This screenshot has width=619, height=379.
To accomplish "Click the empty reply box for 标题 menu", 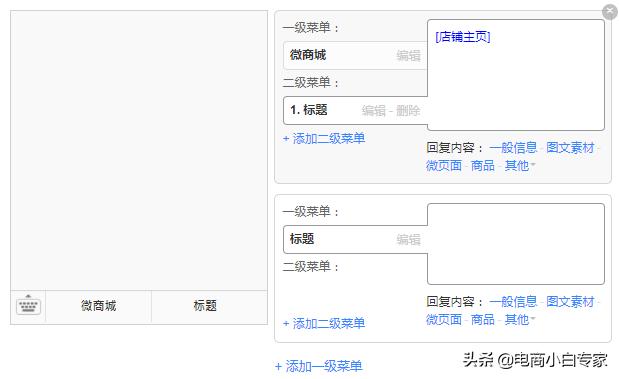I will click(x=516, y=244).
